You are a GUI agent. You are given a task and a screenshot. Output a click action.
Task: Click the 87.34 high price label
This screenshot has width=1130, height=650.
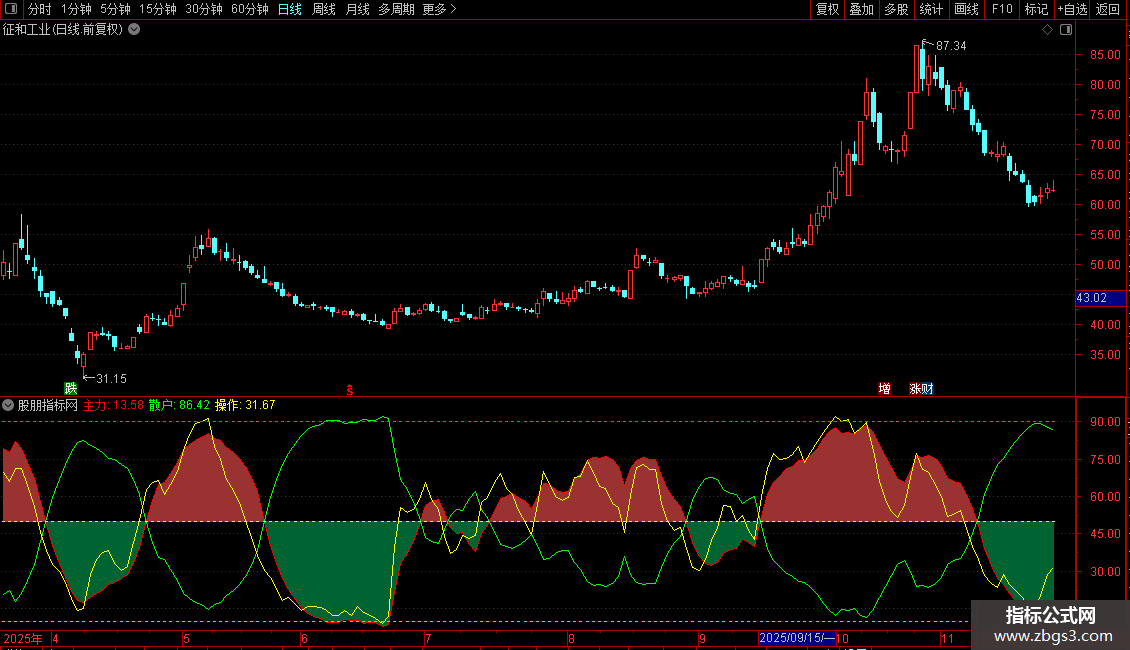pyautogui.click(x=951, y=45)
